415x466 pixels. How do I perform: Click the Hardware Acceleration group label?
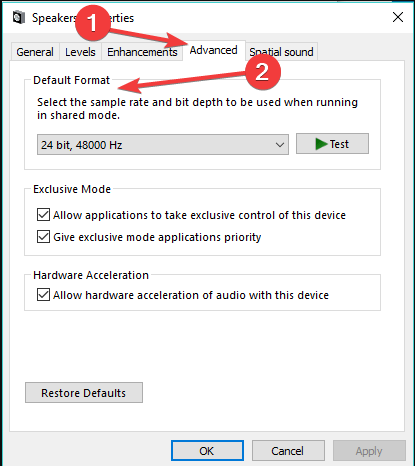pyautogui.click(x=91, y=275)
